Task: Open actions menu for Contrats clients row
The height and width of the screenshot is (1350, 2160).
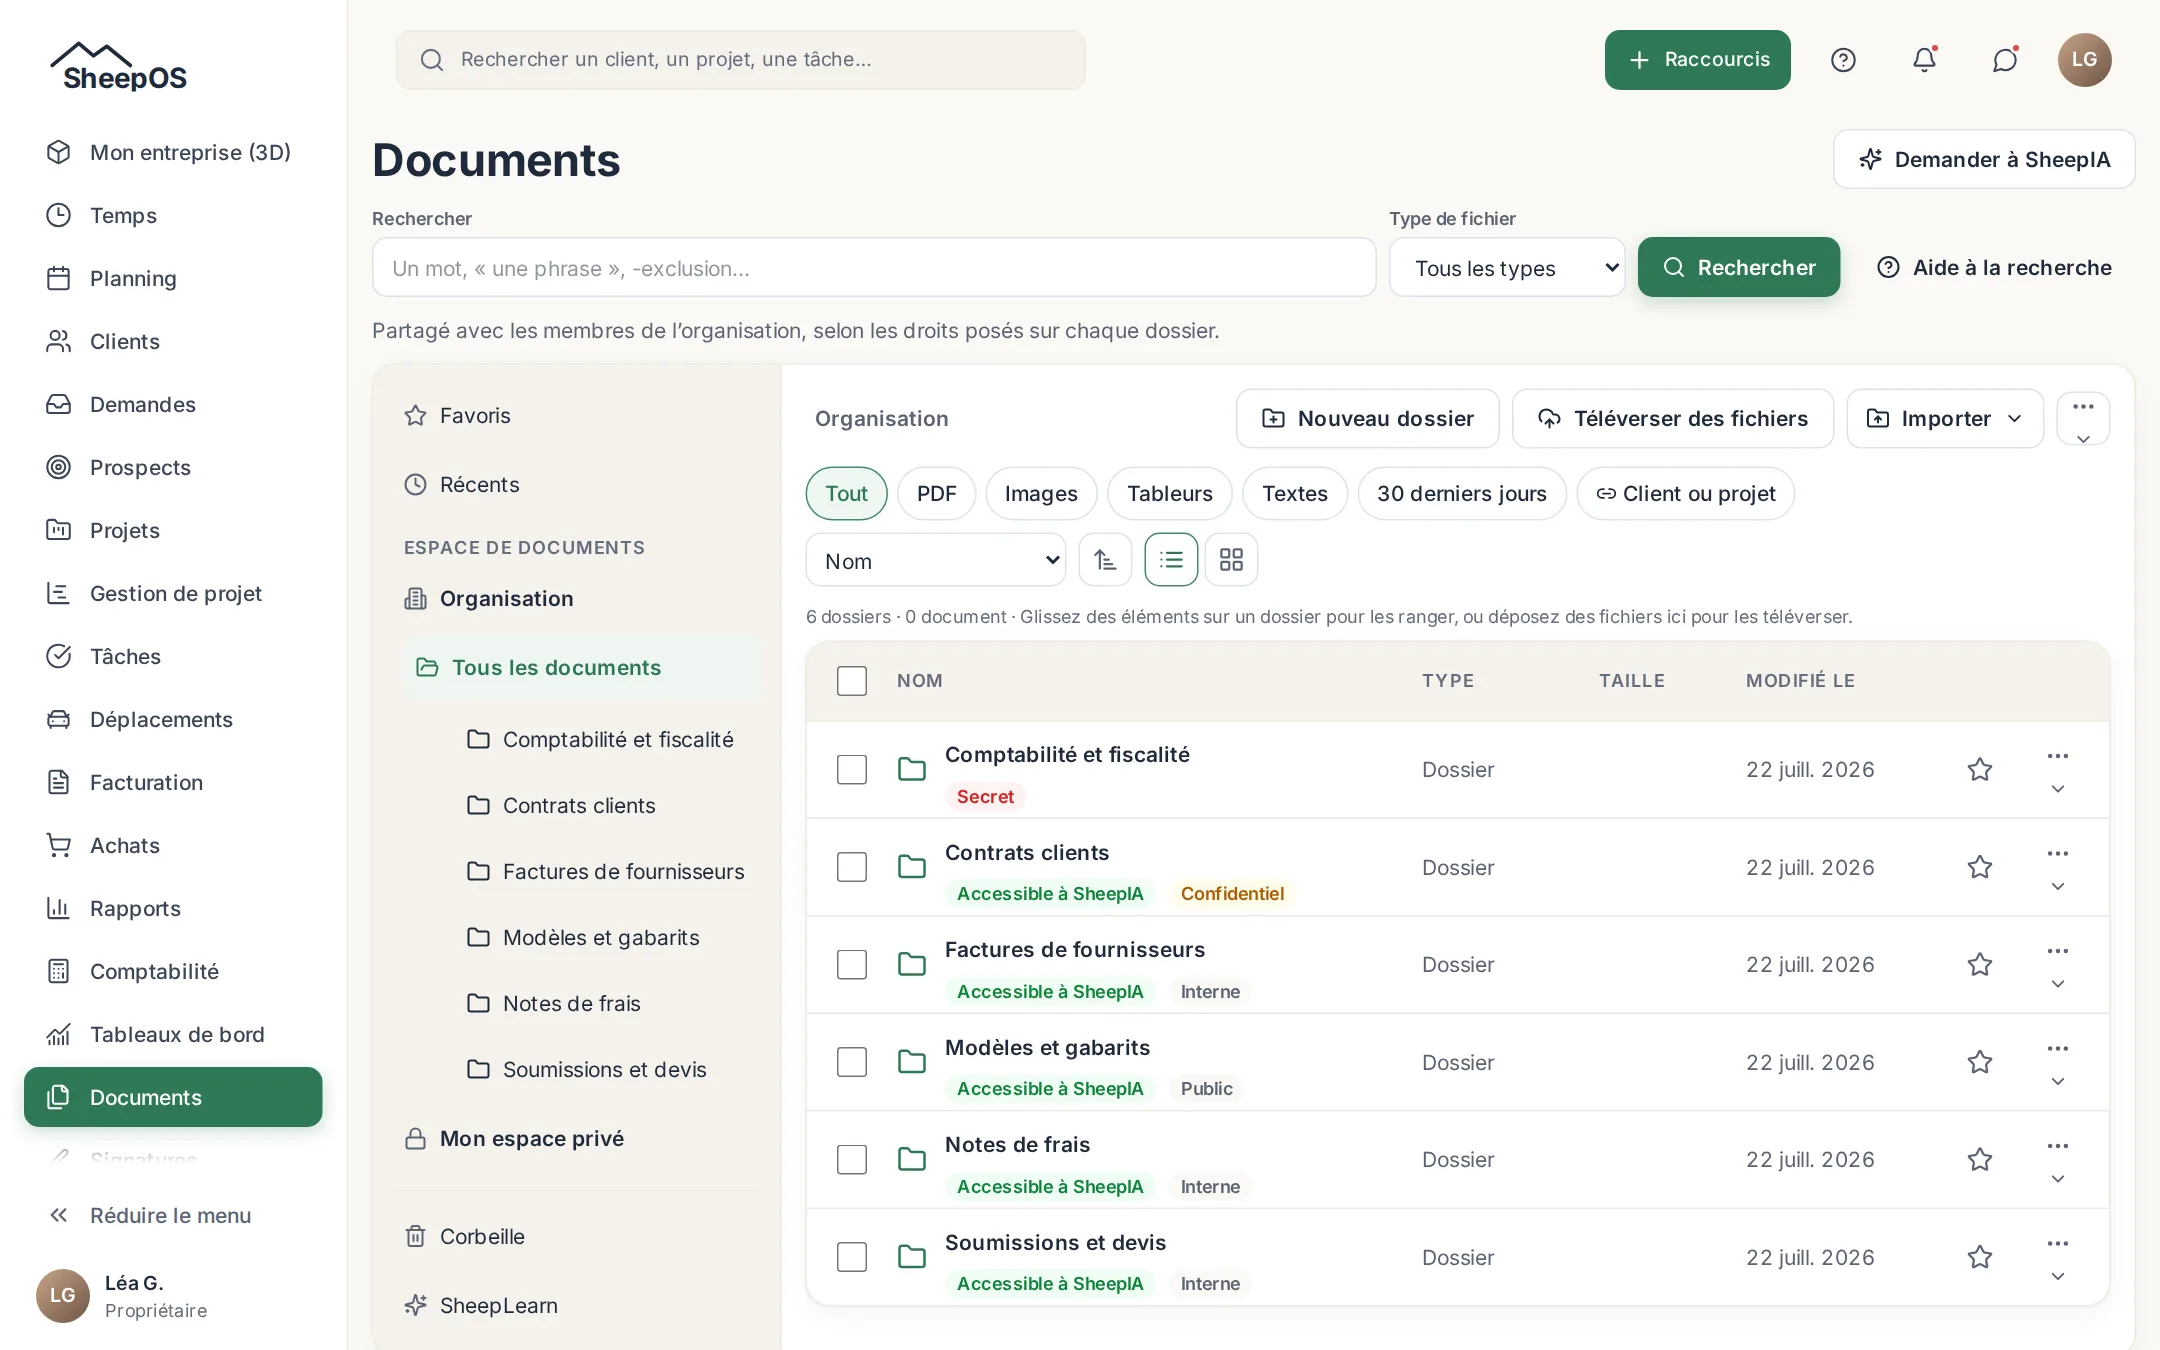Action: (2057, 867)
